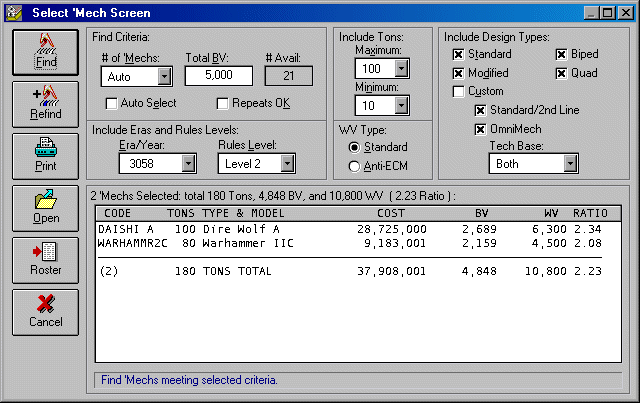Open the Rules Level dropdown
Screen dimensions: 640x403
pos(287,164)
